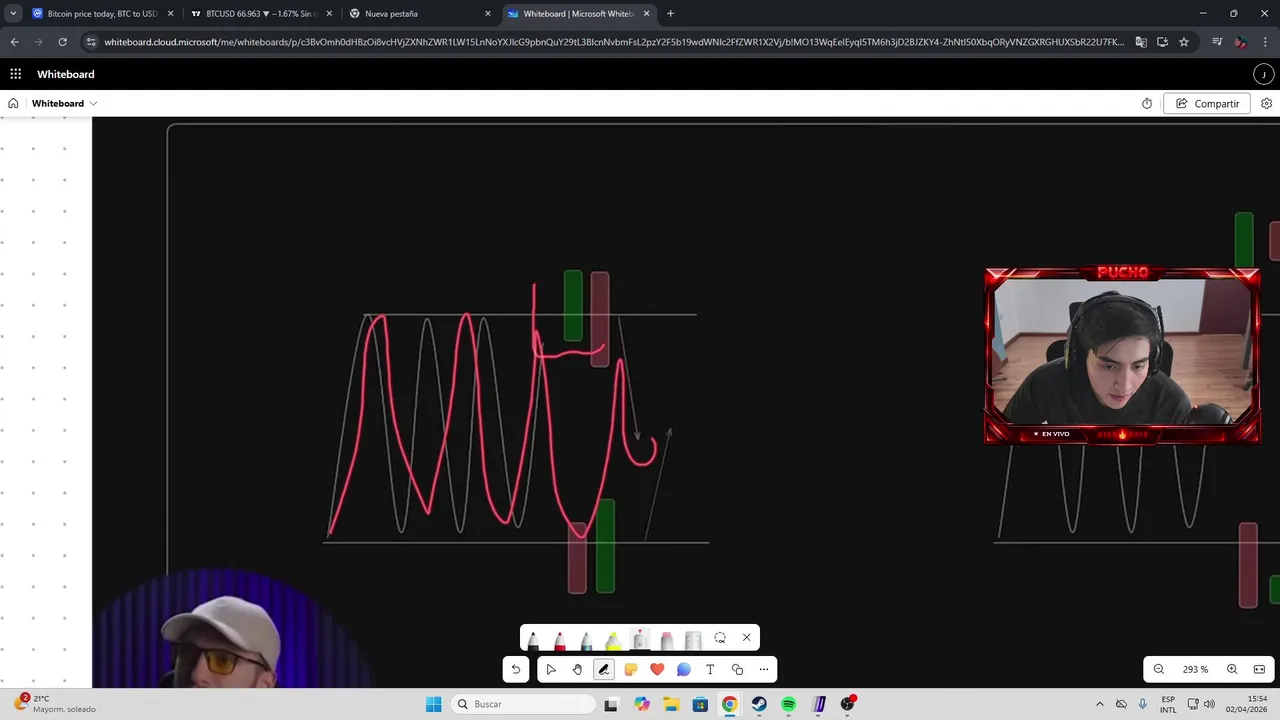Open more toolbar options

[x=764, y=669]
